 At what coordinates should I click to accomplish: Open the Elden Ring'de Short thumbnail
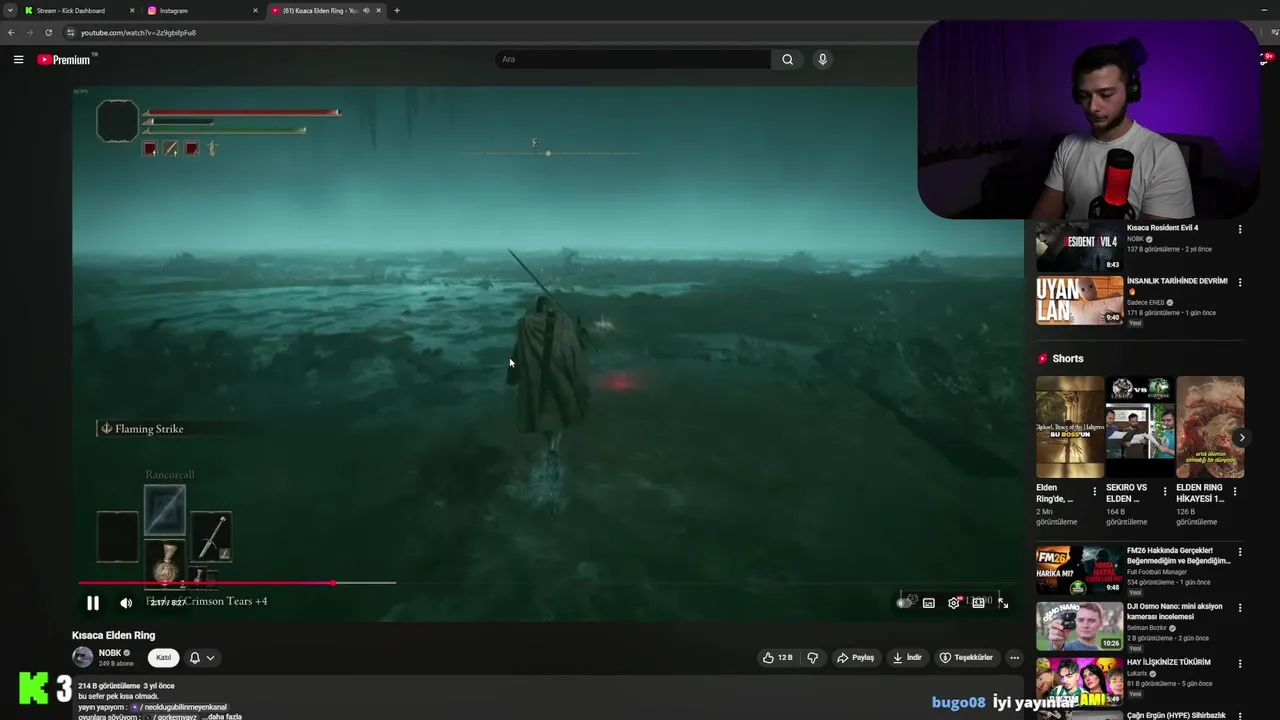coord(1070,427)
